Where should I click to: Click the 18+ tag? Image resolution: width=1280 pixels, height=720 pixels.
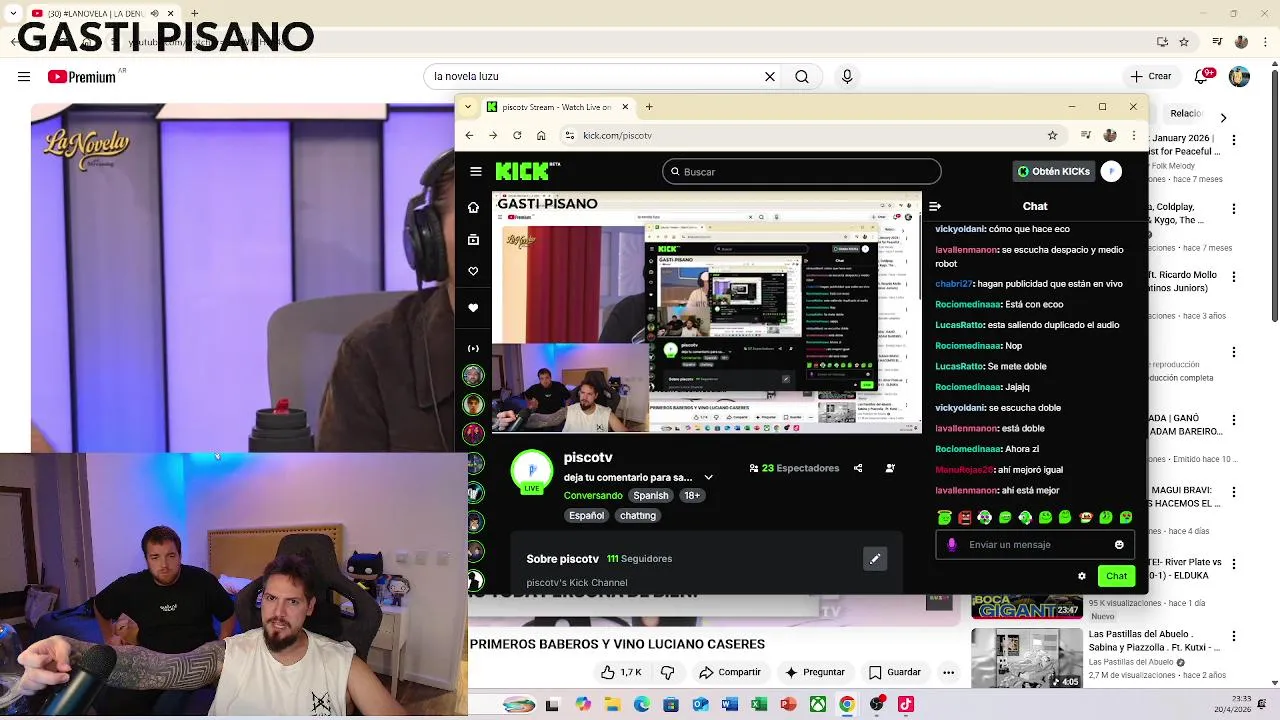pos(692,496)
